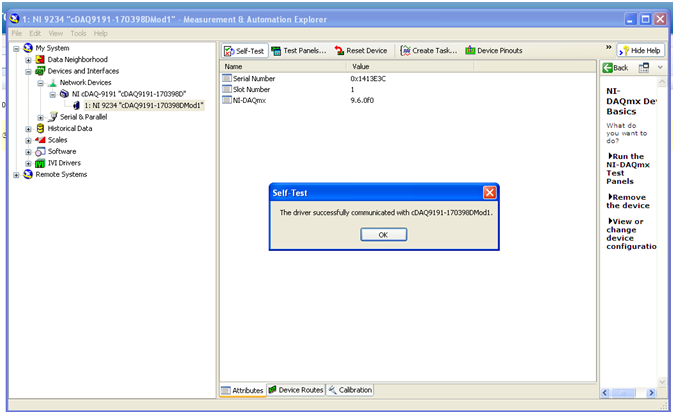Open the Edit menu

coord(35,34)
